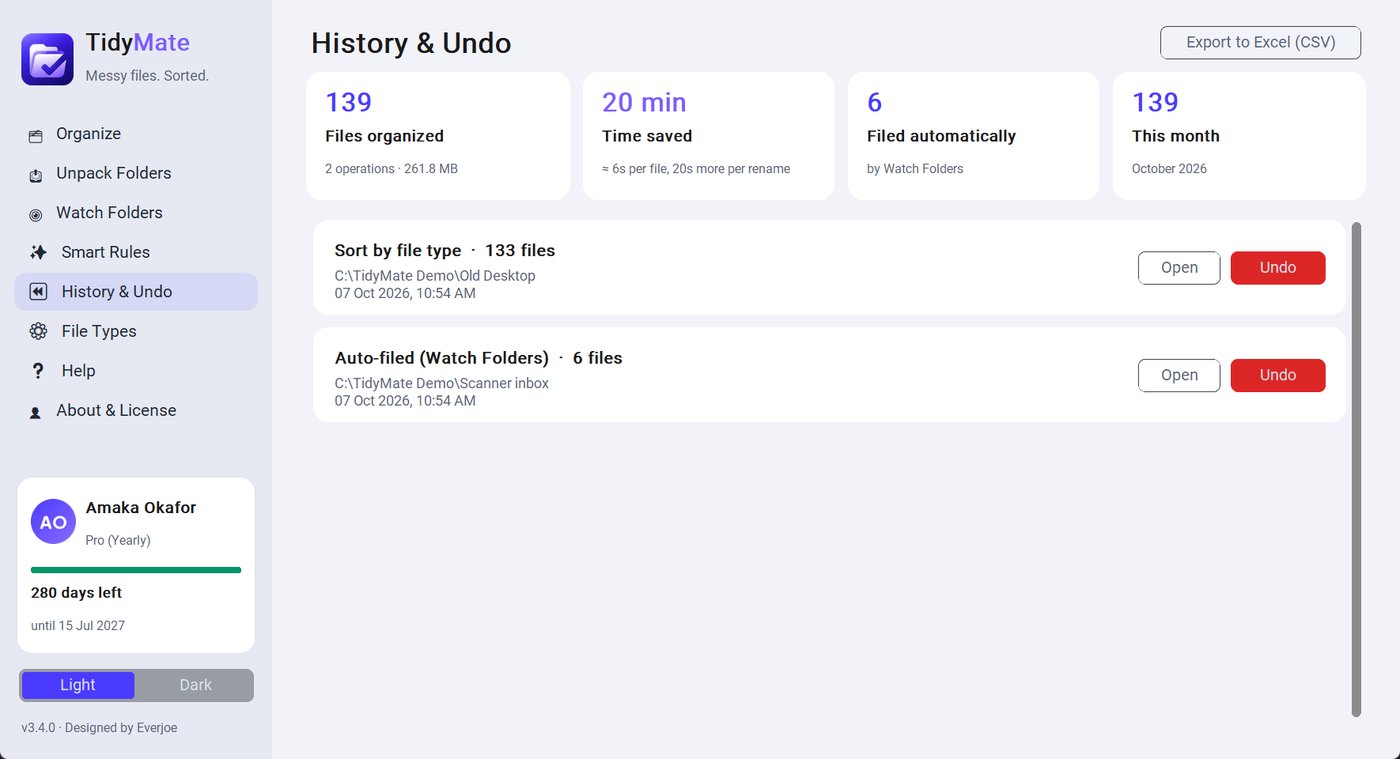Open the Organize section

[x=136, y=134]
